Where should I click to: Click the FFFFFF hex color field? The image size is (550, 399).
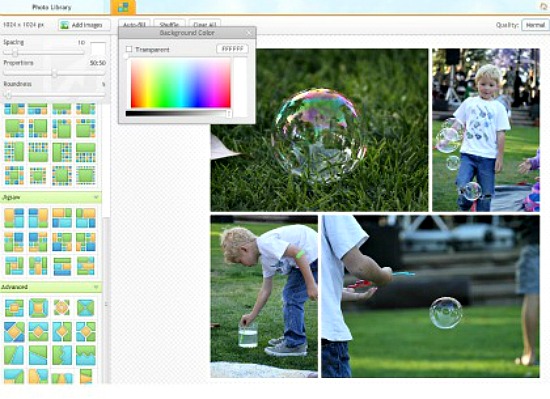coord(232,49)
